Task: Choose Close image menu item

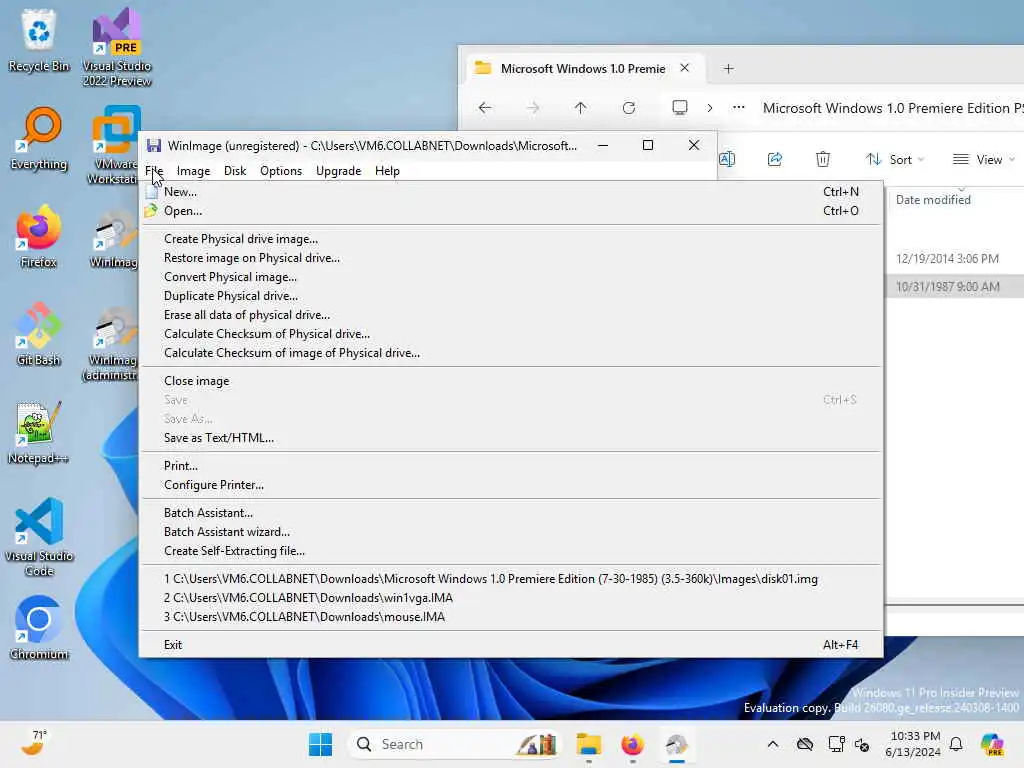Action: tap(511, 381)
